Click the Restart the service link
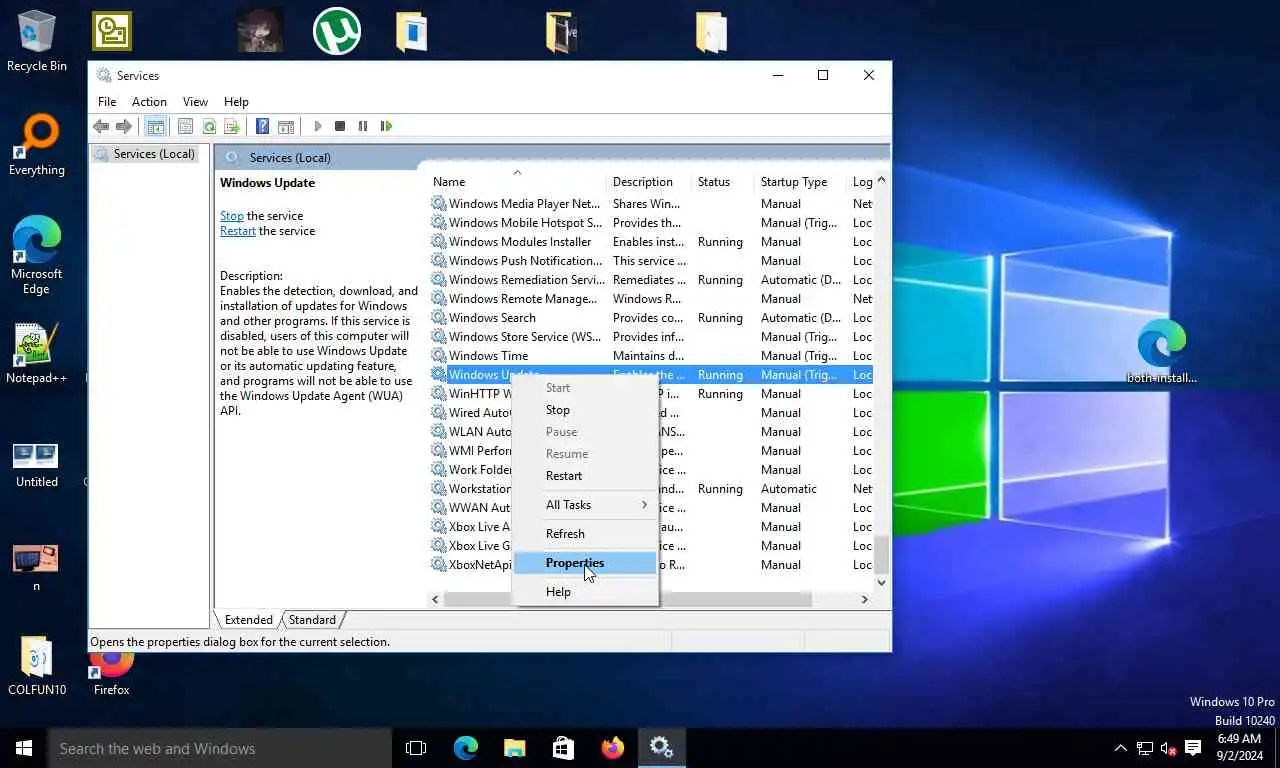The height and width of the screenshot is (768, 1280). tap(237, 231)
